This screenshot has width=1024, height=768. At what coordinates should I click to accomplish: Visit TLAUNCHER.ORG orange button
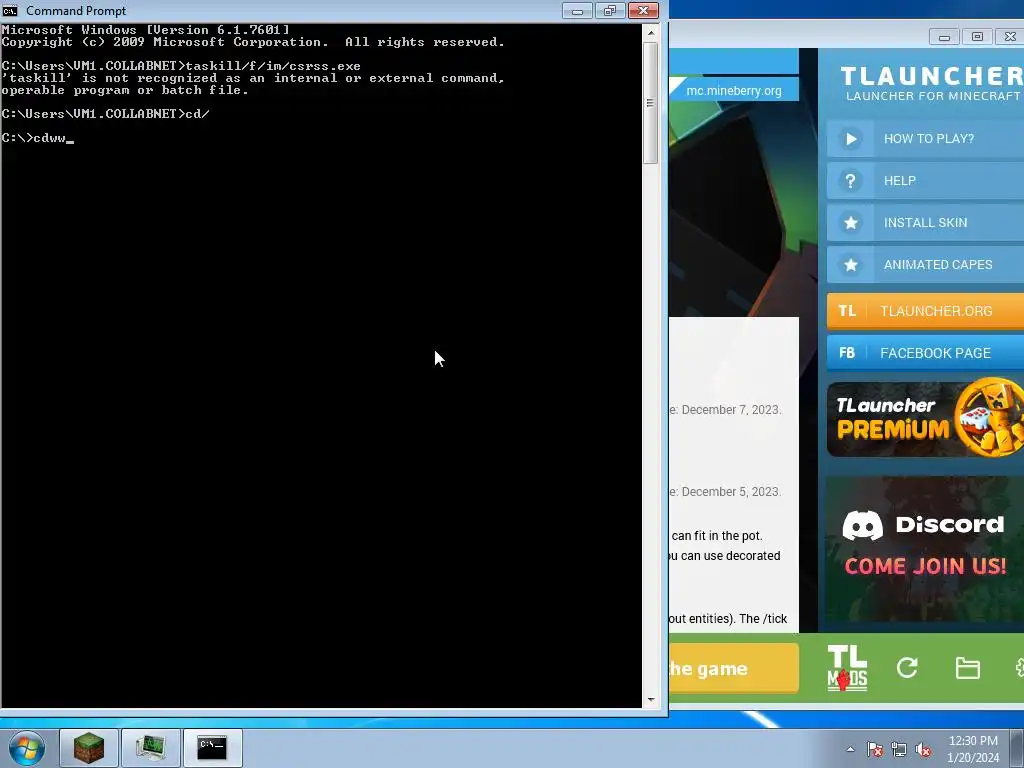point(925,311)
